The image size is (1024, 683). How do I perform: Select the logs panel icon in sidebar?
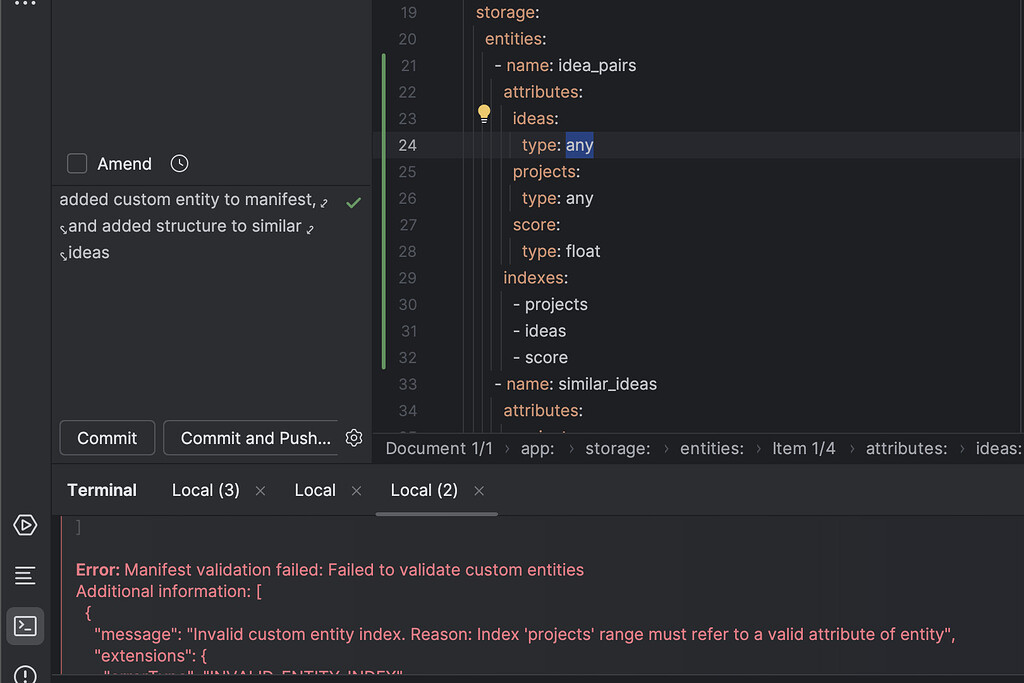pos(25,575)
